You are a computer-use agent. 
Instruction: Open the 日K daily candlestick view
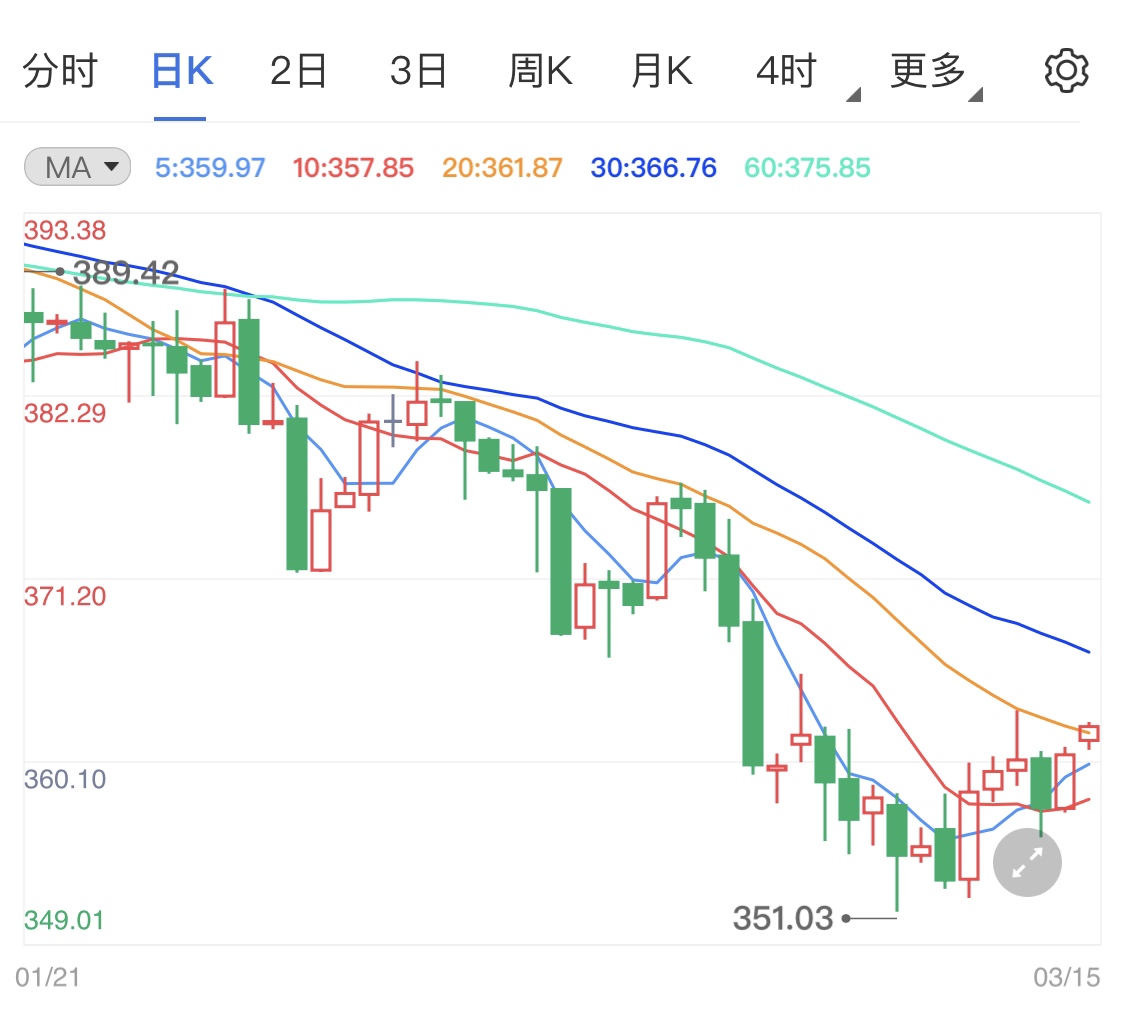pos(180,69)
